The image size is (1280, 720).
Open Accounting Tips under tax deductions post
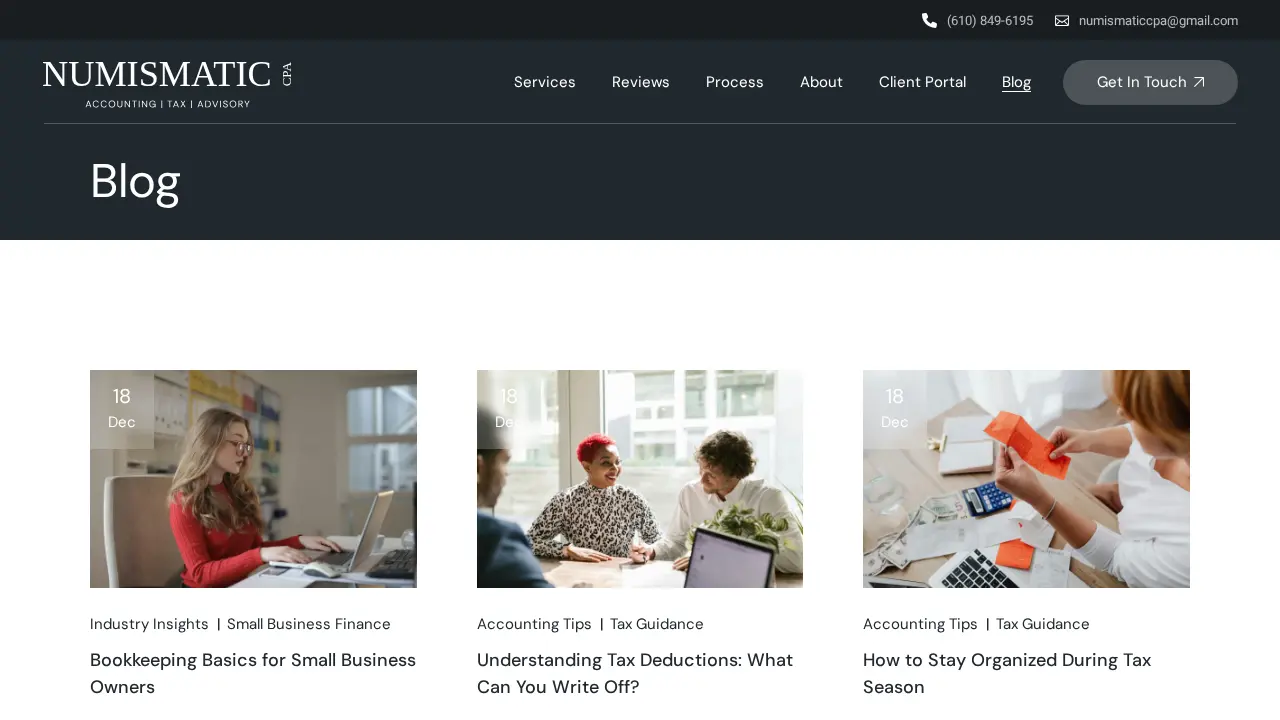pyautogui.click(x=534, y=624)
